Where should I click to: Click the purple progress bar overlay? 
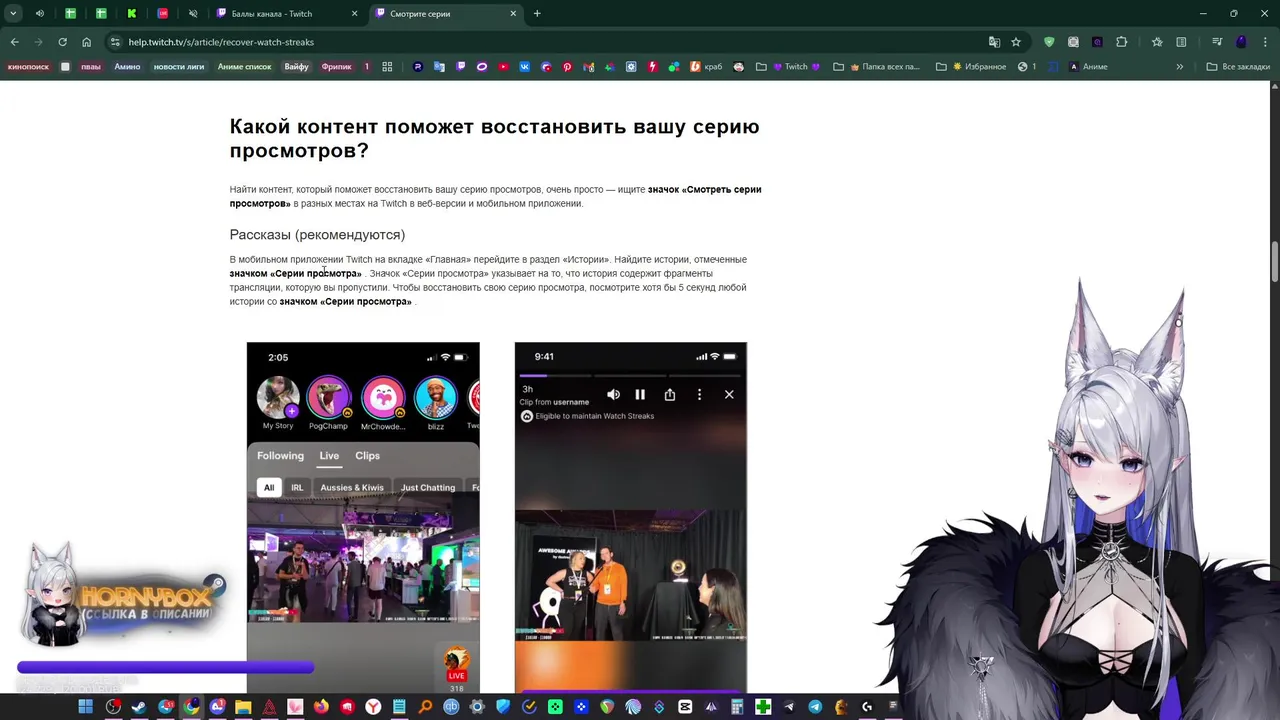click(x=165, y=667)
